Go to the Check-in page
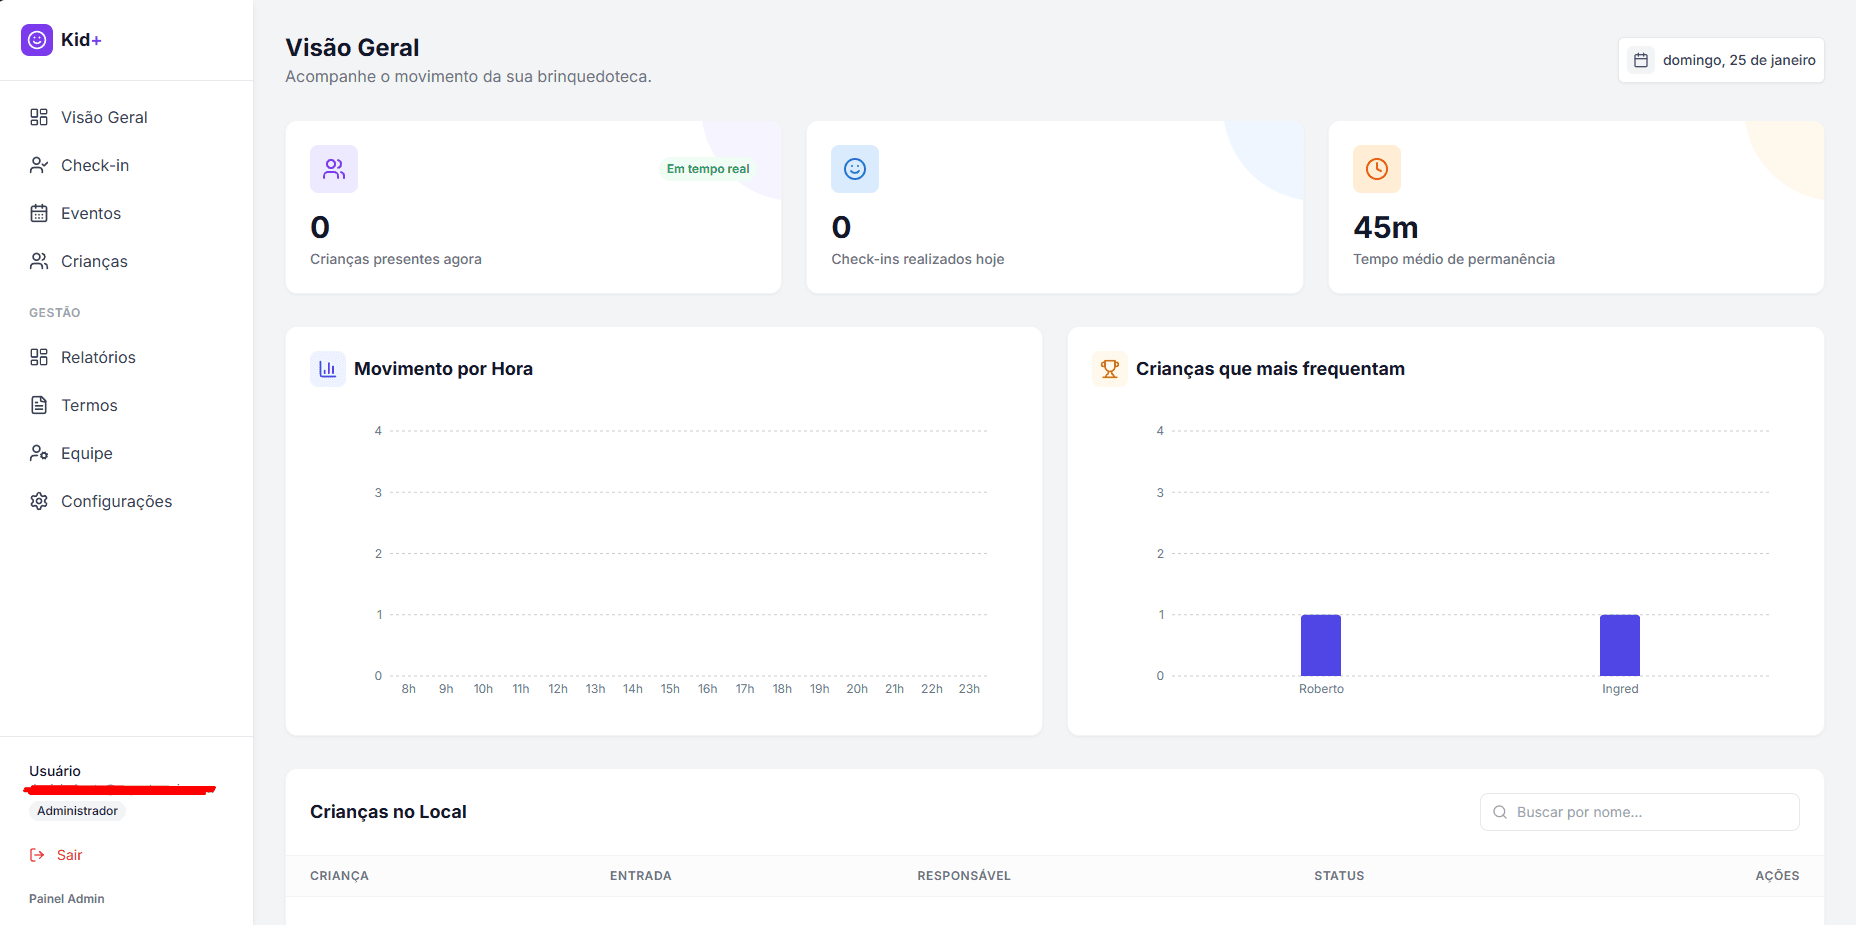Viewport: 1856px width, 925px height. pos(95,165)
